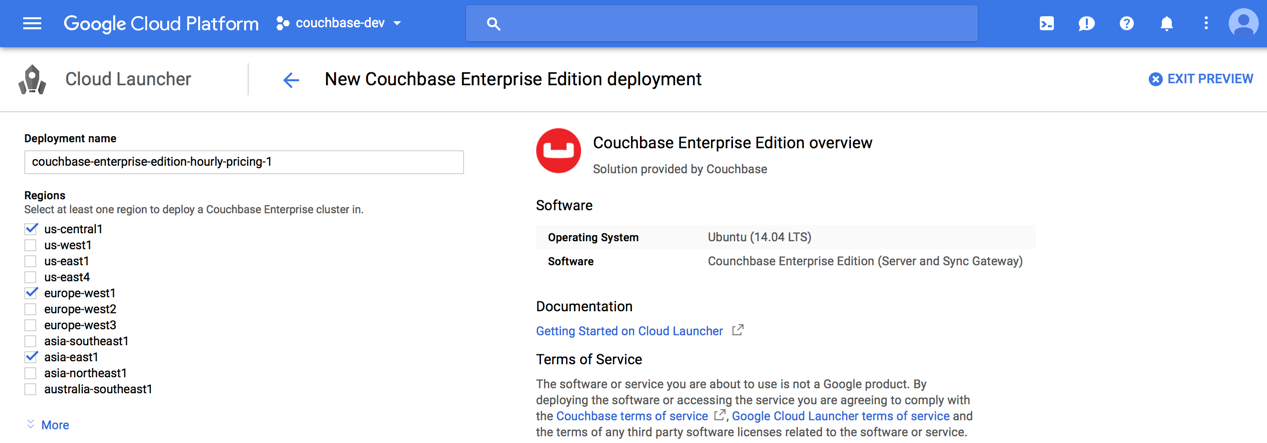Click the Cloud Launcher rocket icon

33,80
